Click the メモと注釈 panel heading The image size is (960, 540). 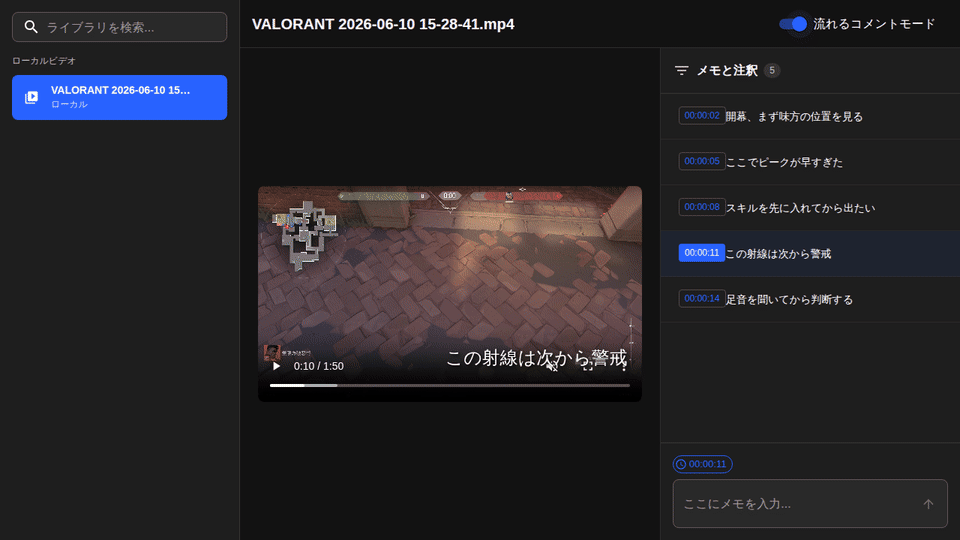coord(727,70)
